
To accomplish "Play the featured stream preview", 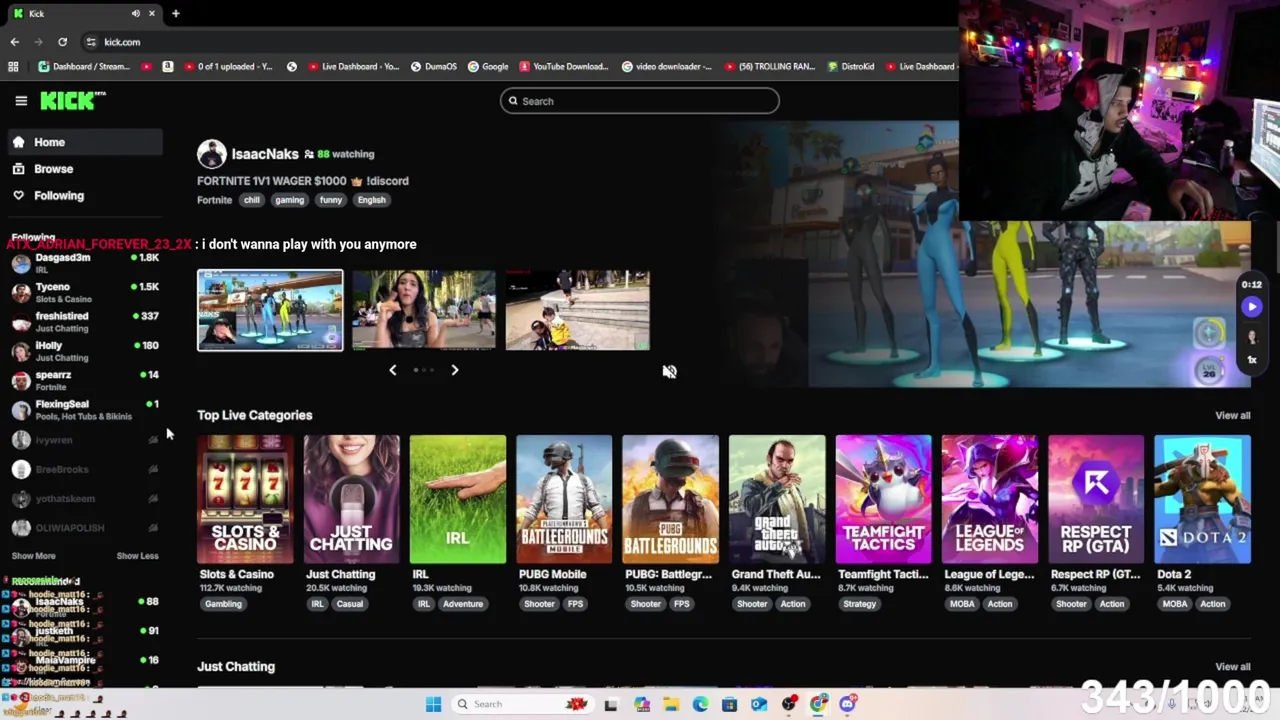I will [x=1251, y=307].
